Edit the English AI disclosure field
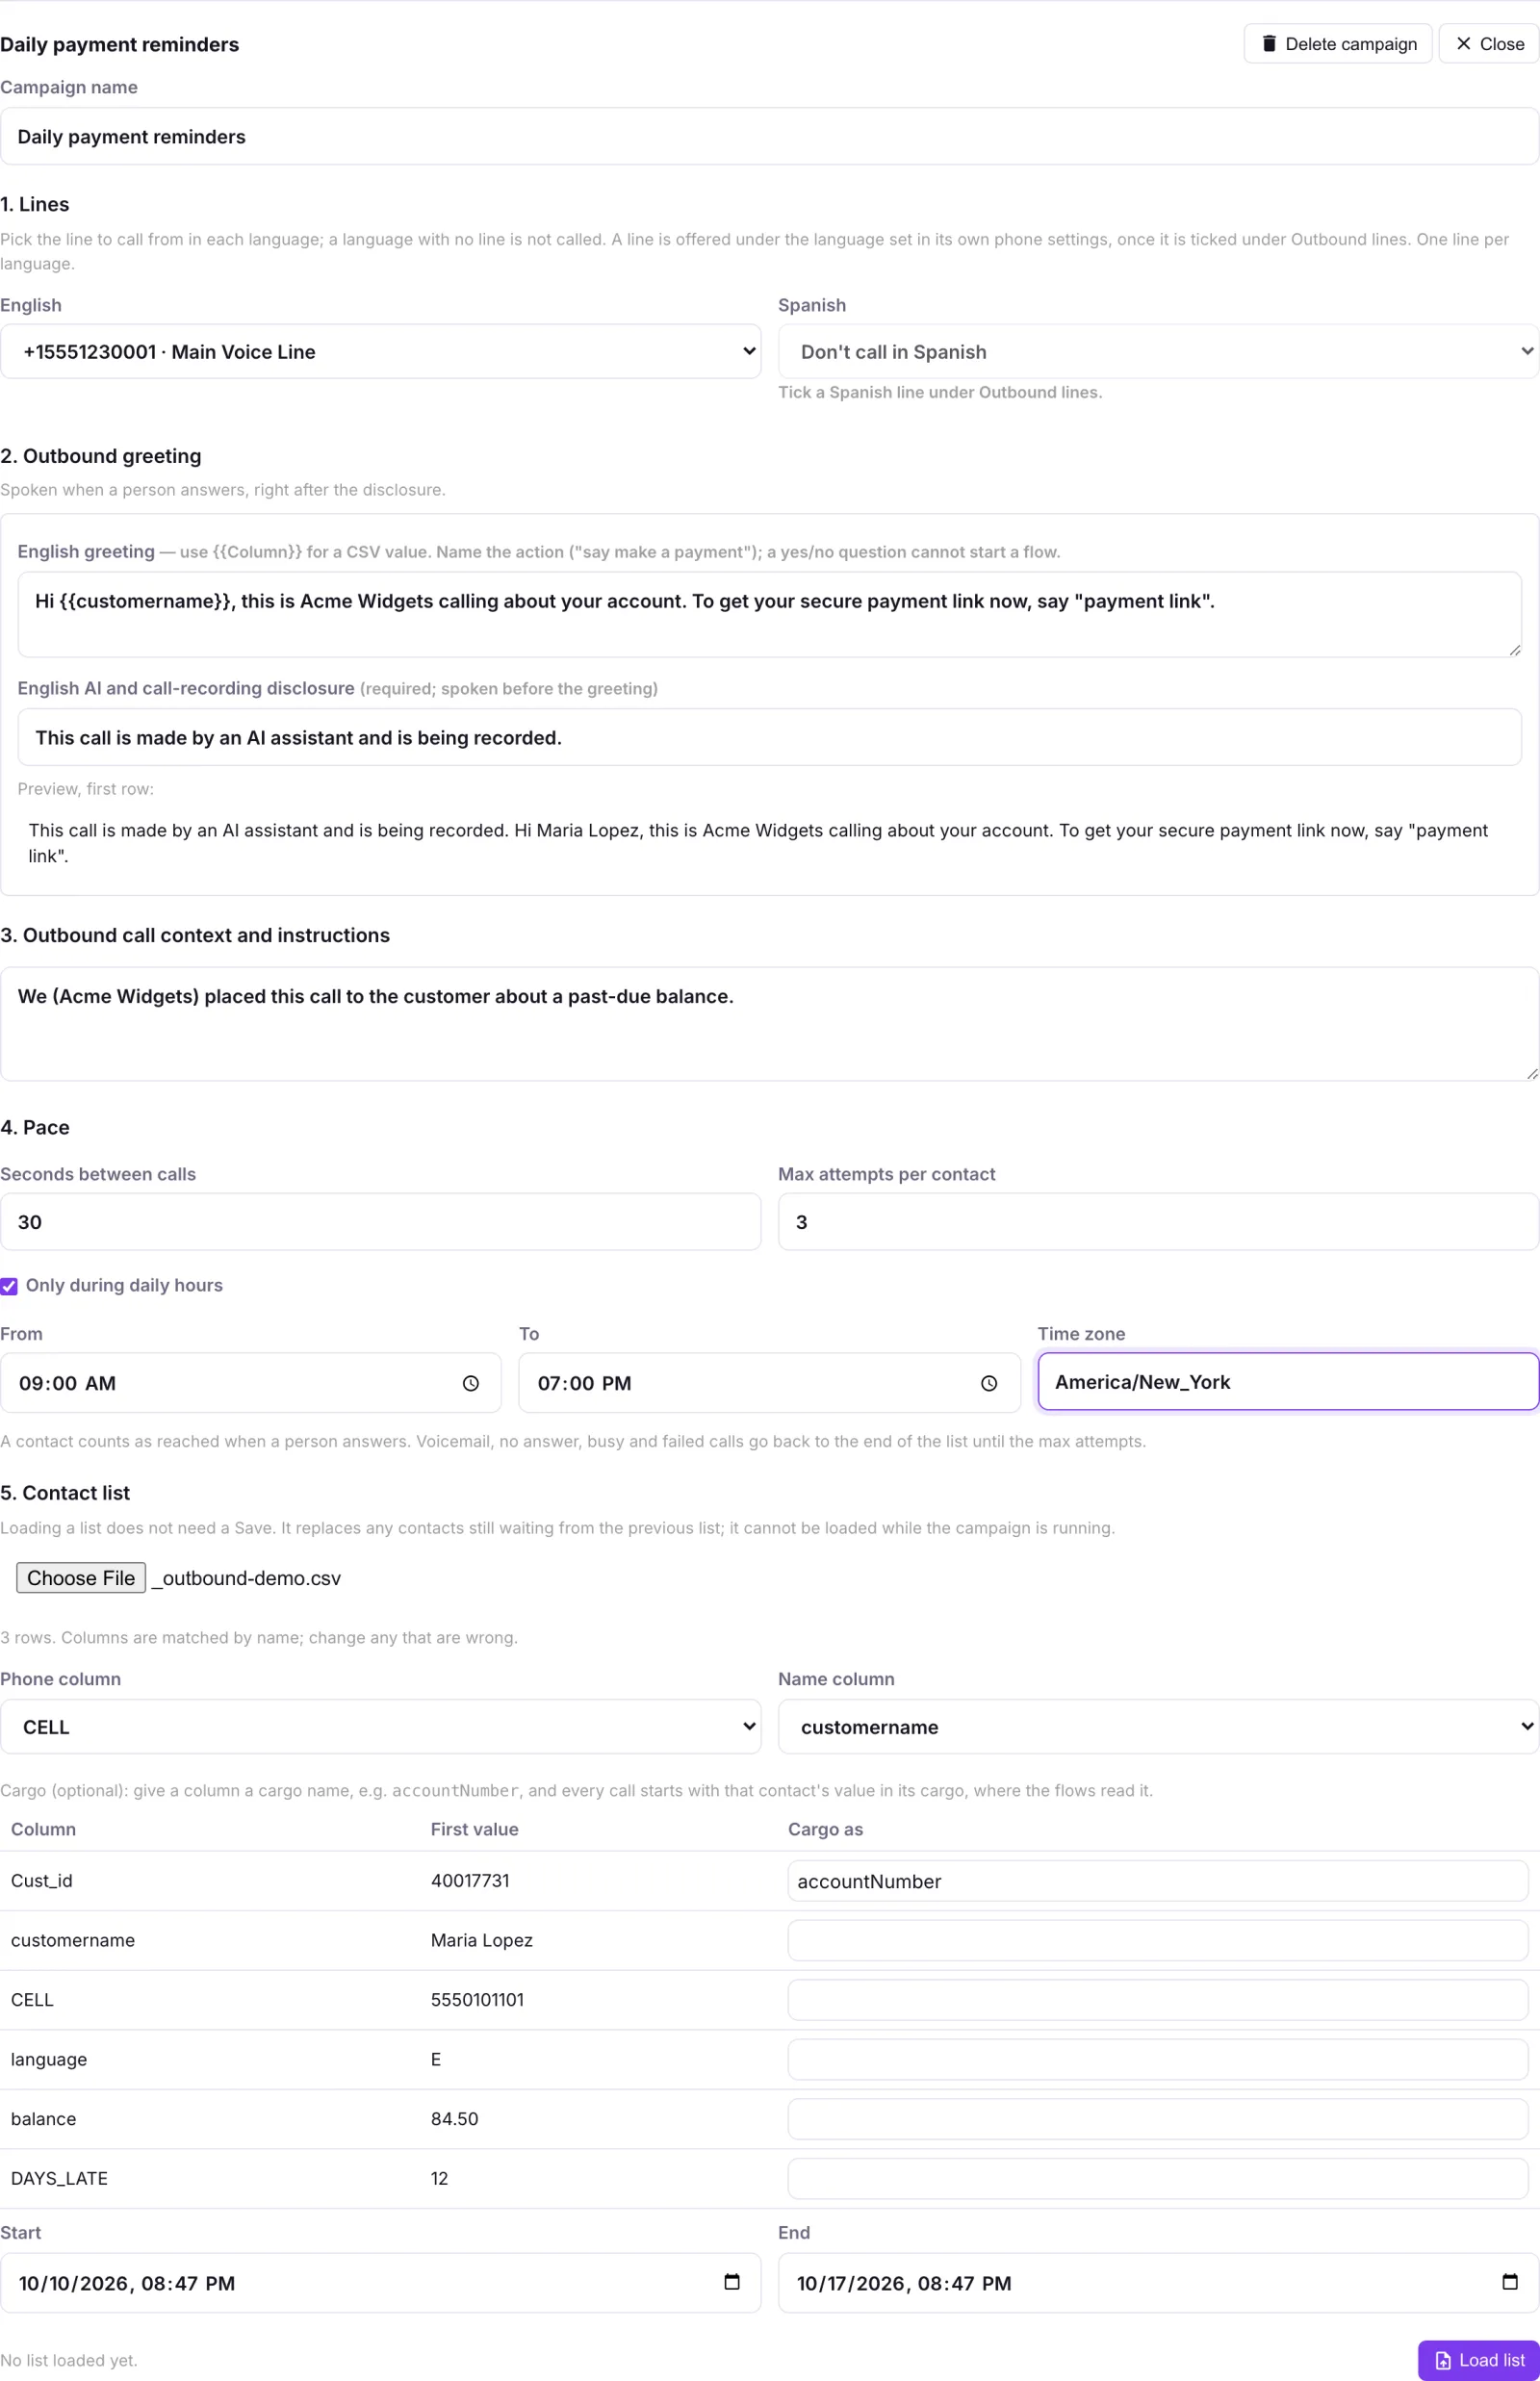Viewport: 1540px width, 2381px height. pyautogui.click(x=770, y=738)
